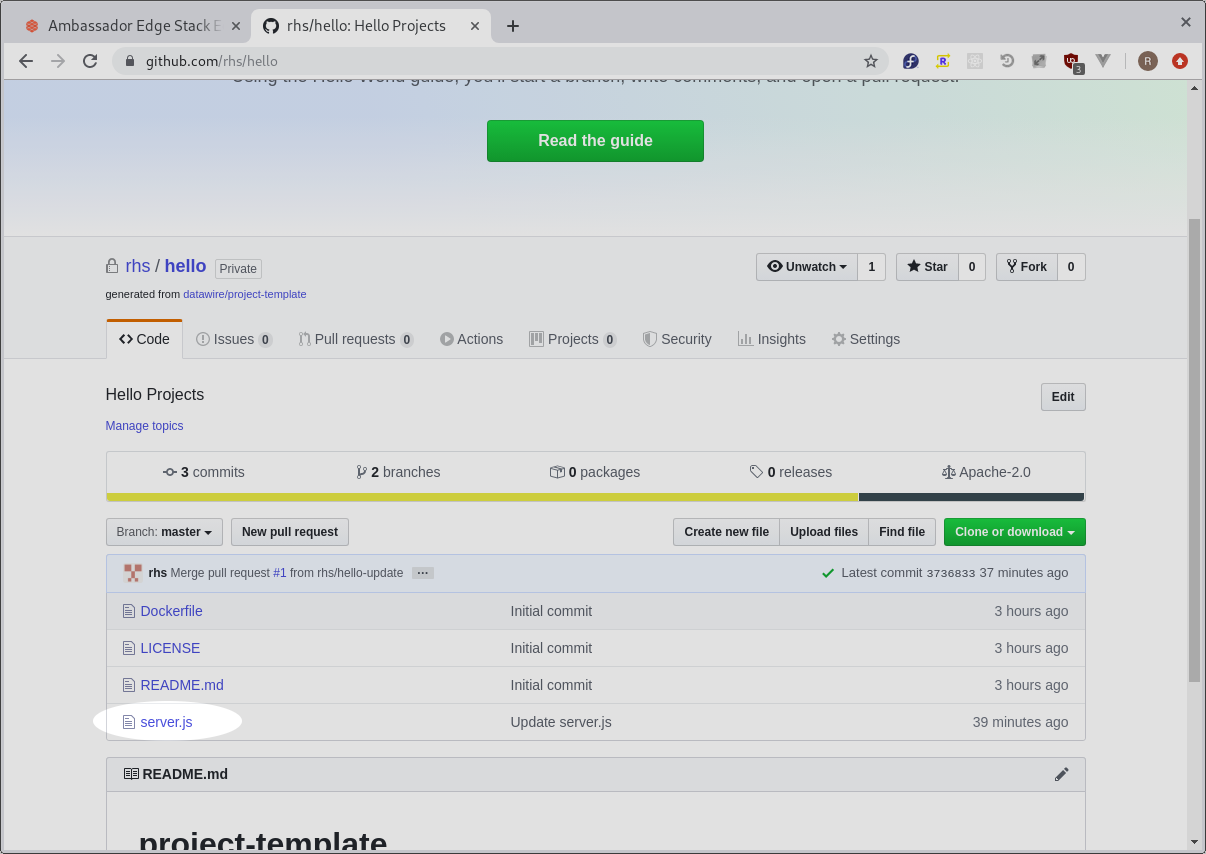Open the Security tab

(677, 339)
